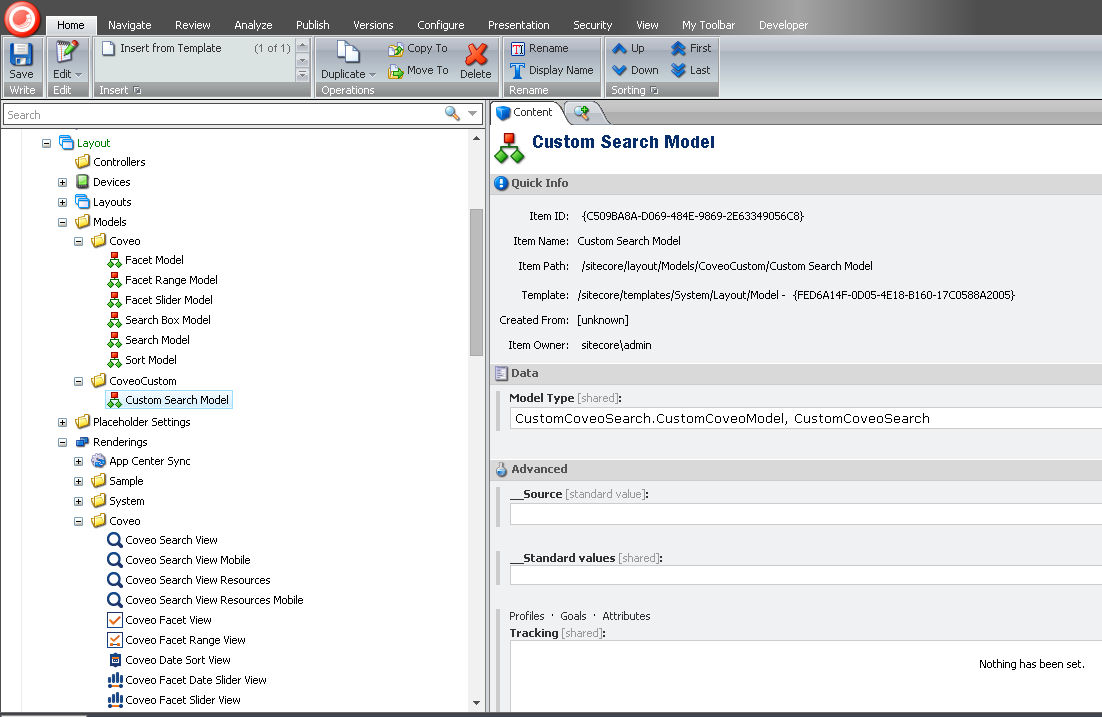This screenshot has height=717, width=1102.
Task: Click the Devices tree icon
Action: point(82,182)
